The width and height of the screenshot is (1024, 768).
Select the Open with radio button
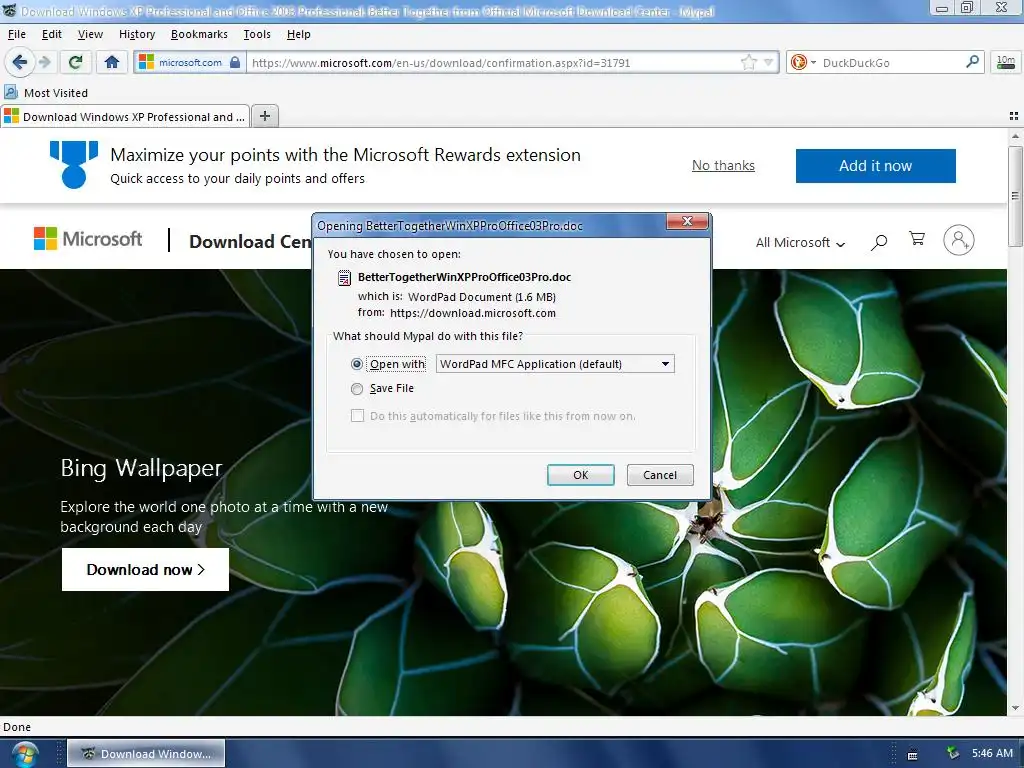click(x=357, y=364)
